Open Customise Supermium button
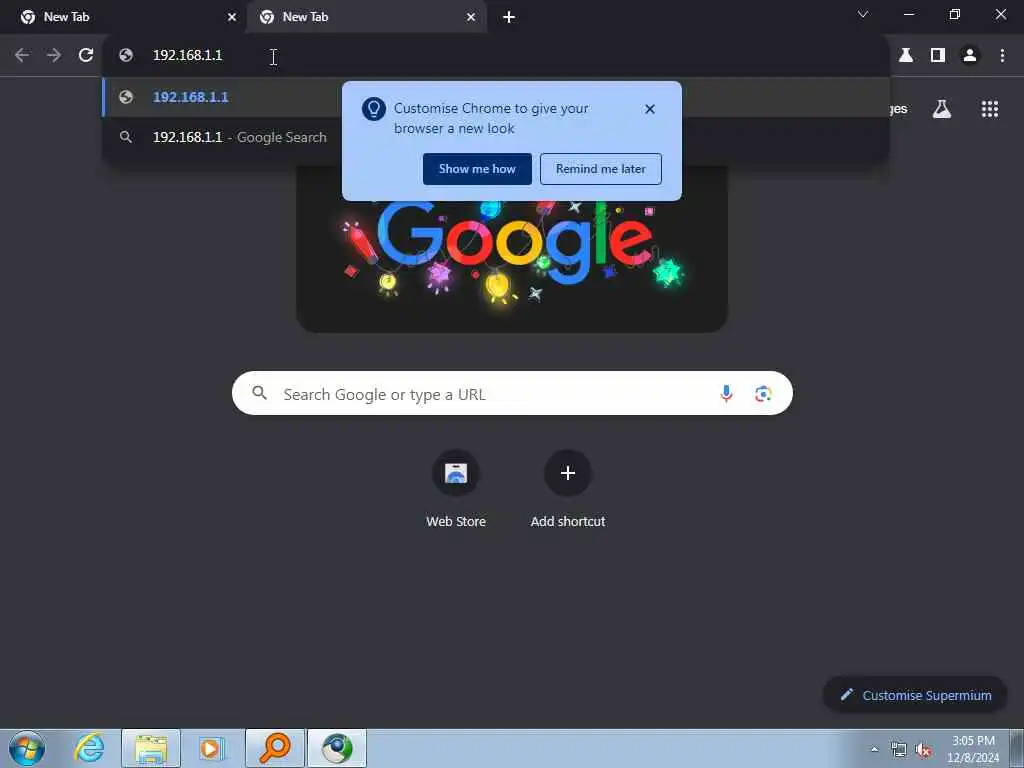The width and height of the screenshot is (1024, 768). pyautogui.click(x=915, y=695)
